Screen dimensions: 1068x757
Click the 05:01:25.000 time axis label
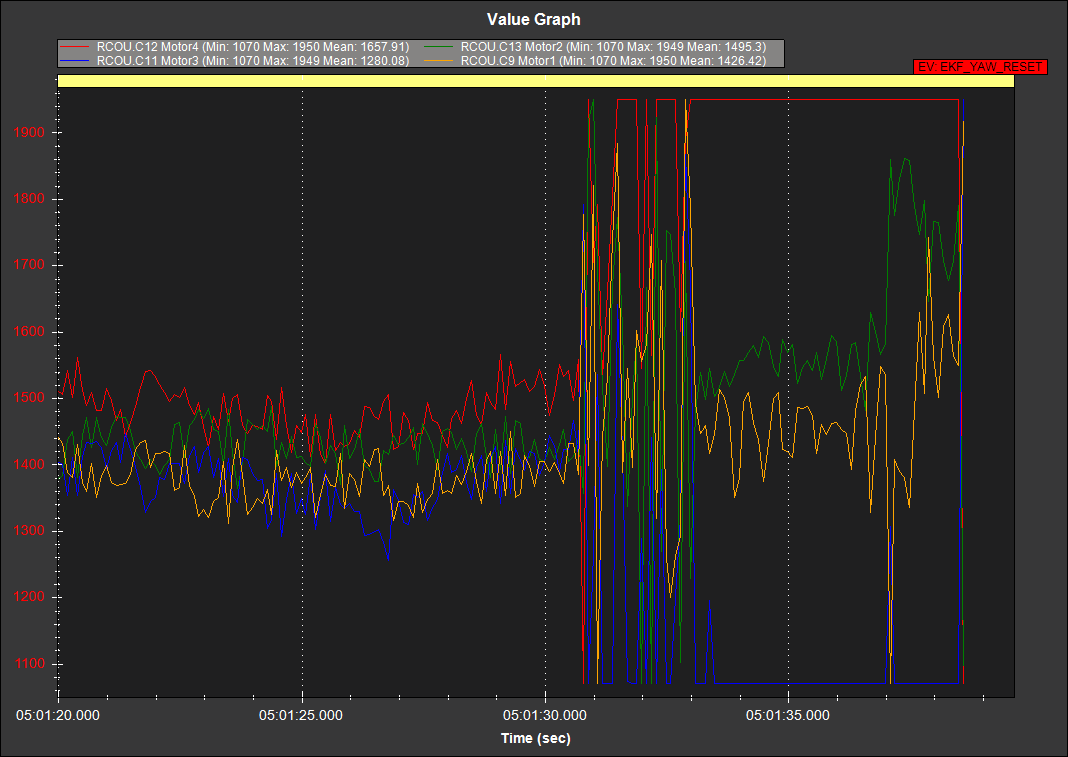[301, 715]
